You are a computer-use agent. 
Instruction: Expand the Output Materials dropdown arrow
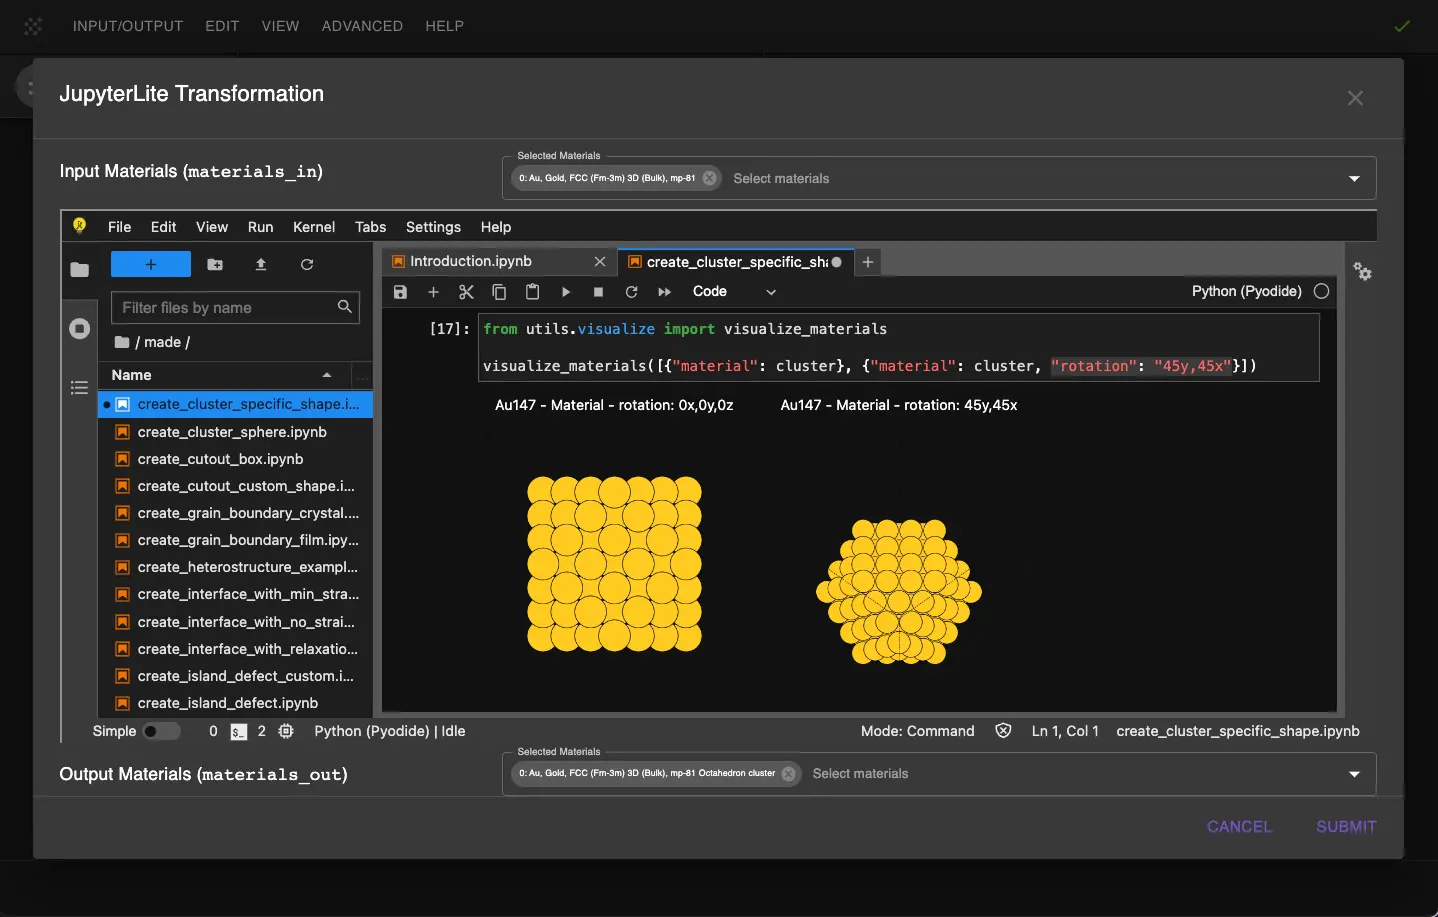coord(1354,774)
